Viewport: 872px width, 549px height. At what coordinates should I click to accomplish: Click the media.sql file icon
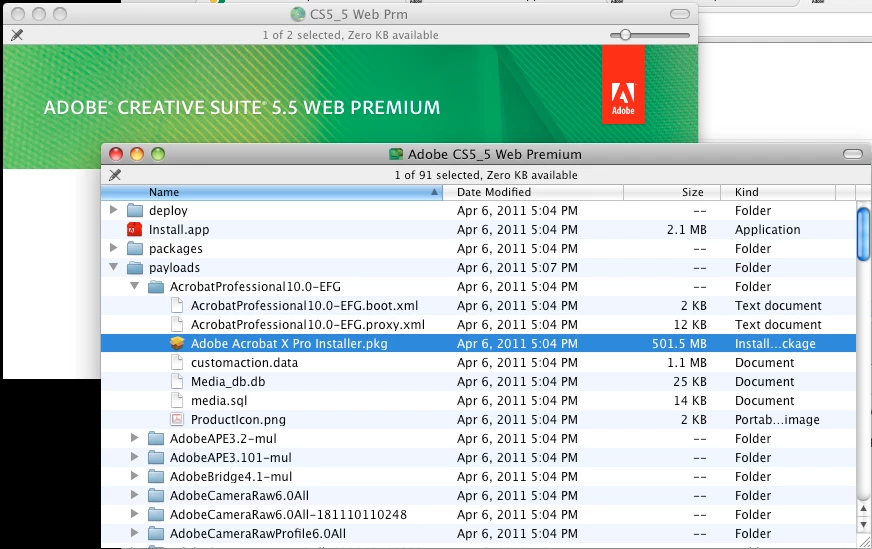tap(177, 400)
